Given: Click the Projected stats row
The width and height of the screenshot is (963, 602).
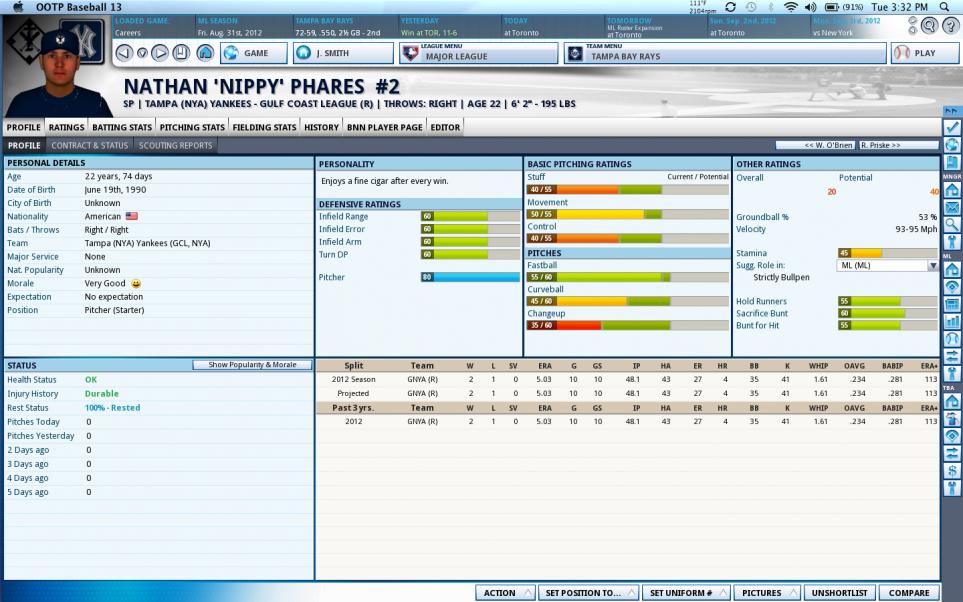Looking at the screenshot, I should 627,393.
